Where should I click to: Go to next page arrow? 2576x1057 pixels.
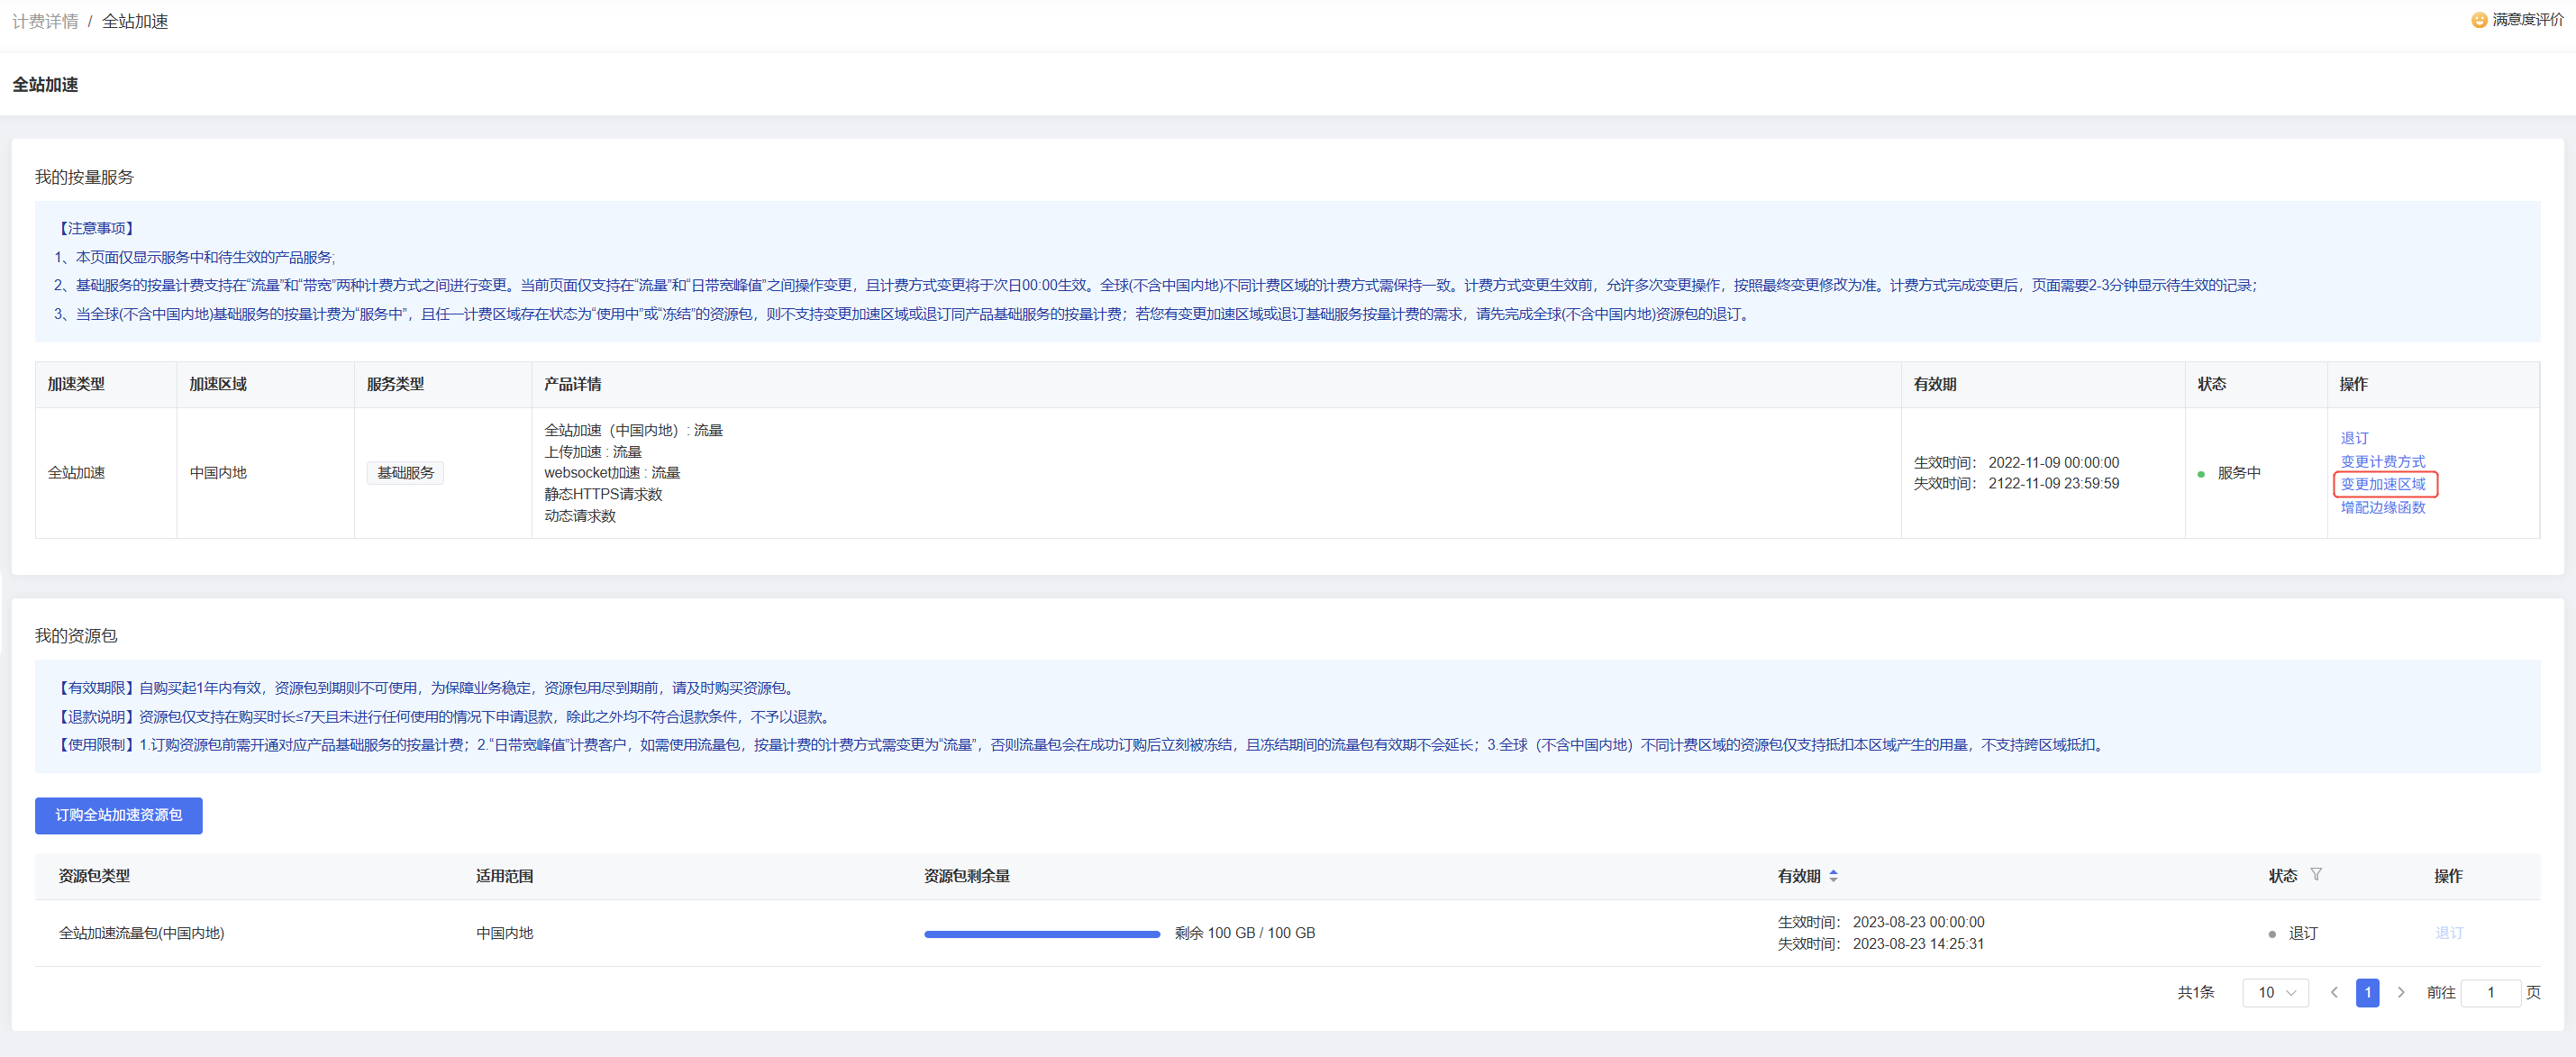[2401, 992]
